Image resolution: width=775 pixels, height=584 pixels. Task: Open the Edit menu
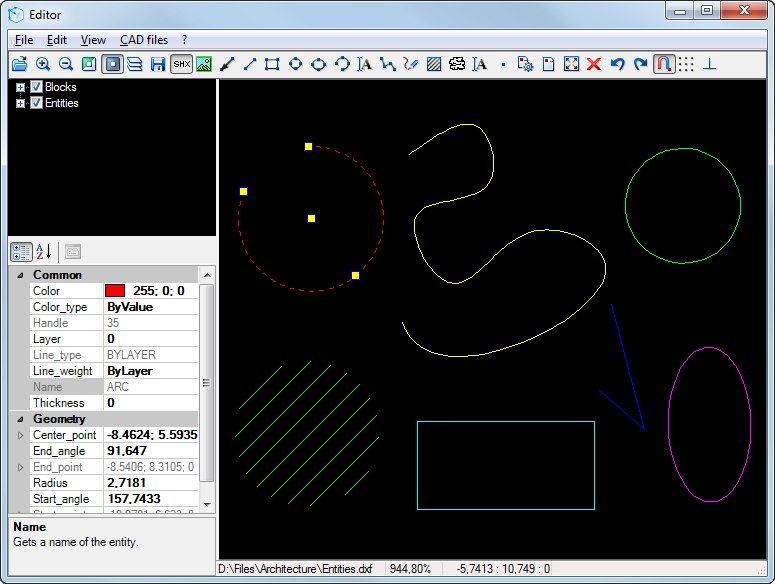57,40
